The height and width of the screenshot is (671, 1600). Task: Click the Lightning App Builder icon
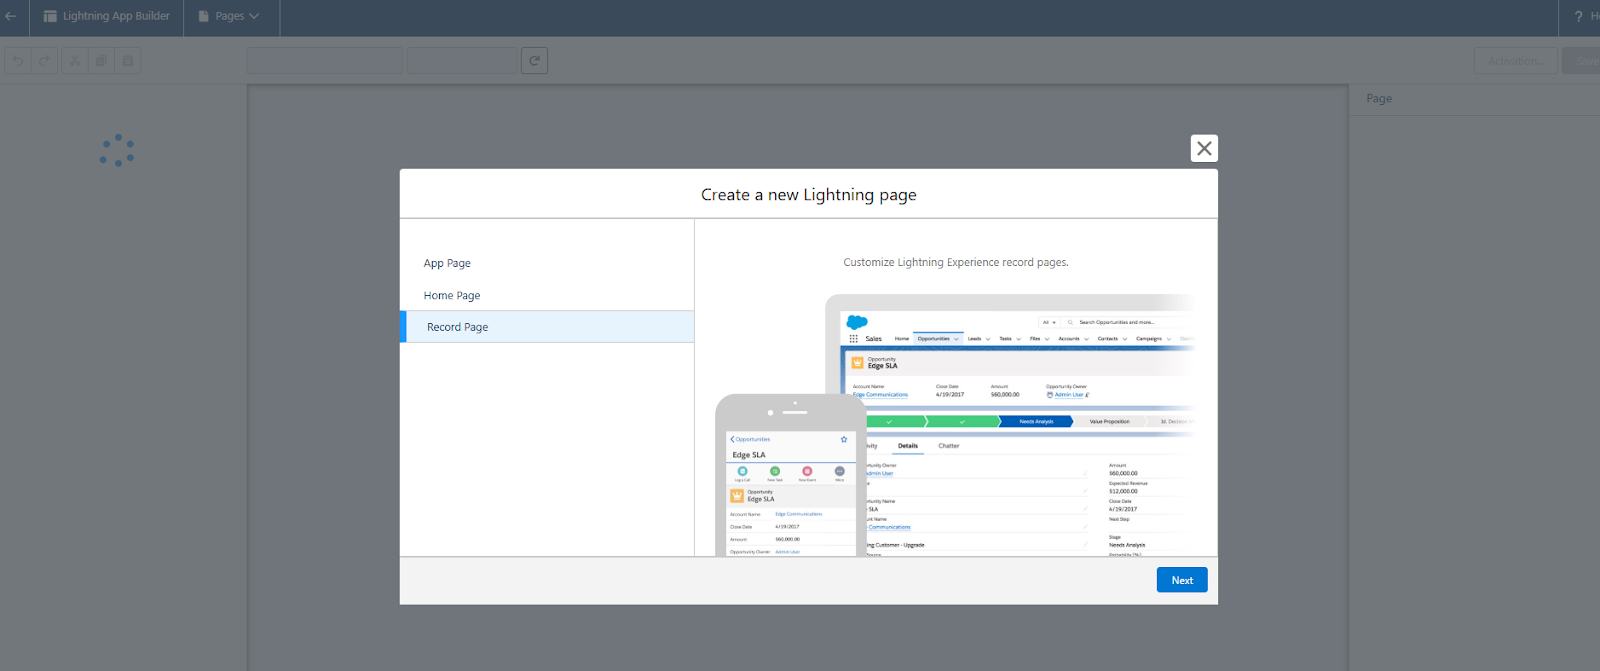[50, 16]
